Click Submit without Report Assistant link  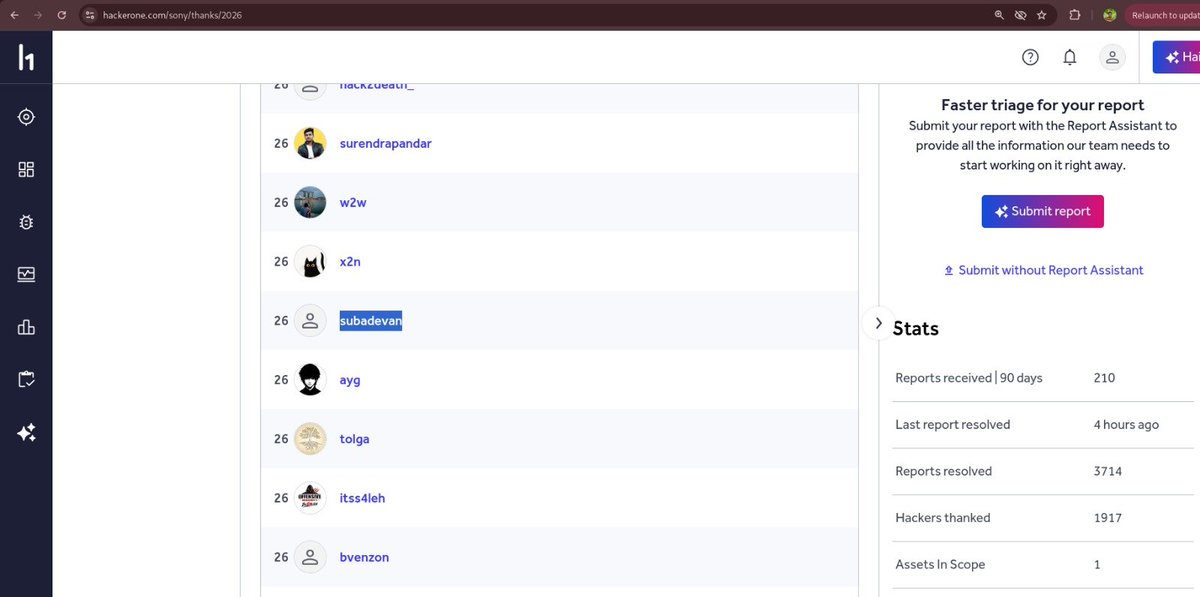coord(1043,270)
